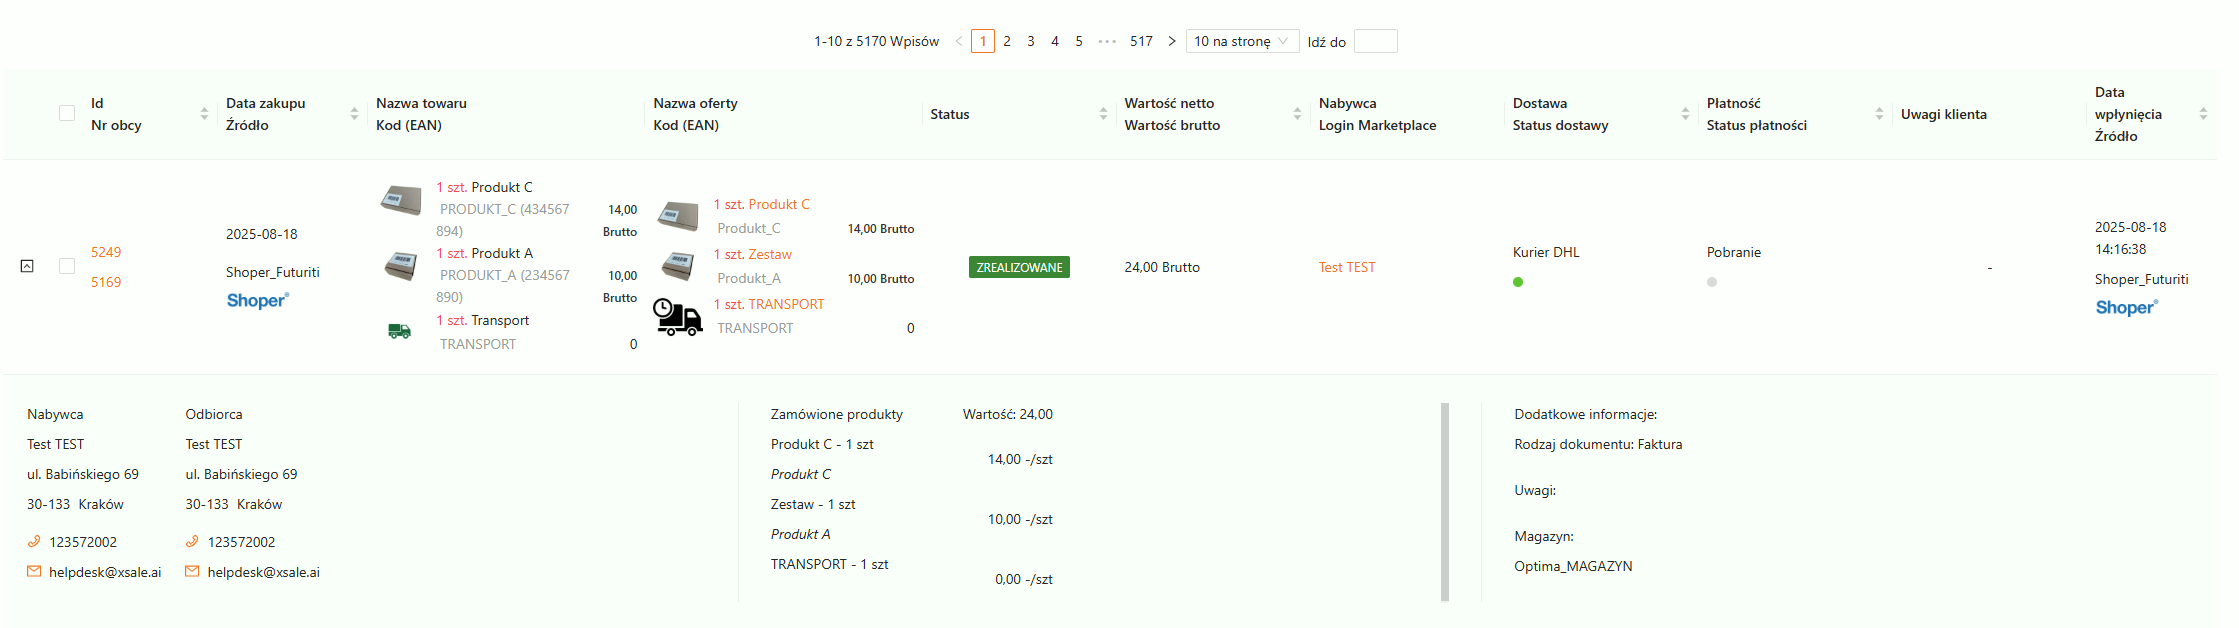
Task: Sort by Wartość netto column
Action: [x=1297, y=114]
